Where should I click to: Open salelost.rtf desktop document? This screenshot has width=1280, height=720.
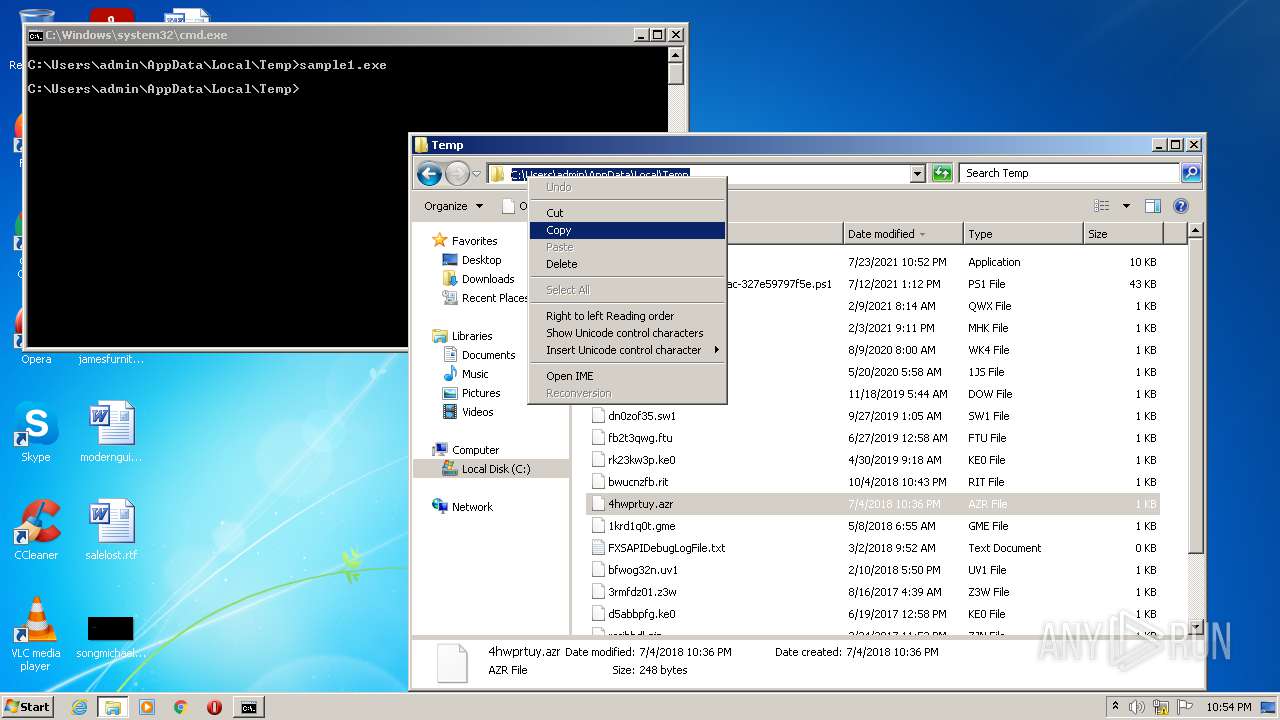tap(111, 530)
